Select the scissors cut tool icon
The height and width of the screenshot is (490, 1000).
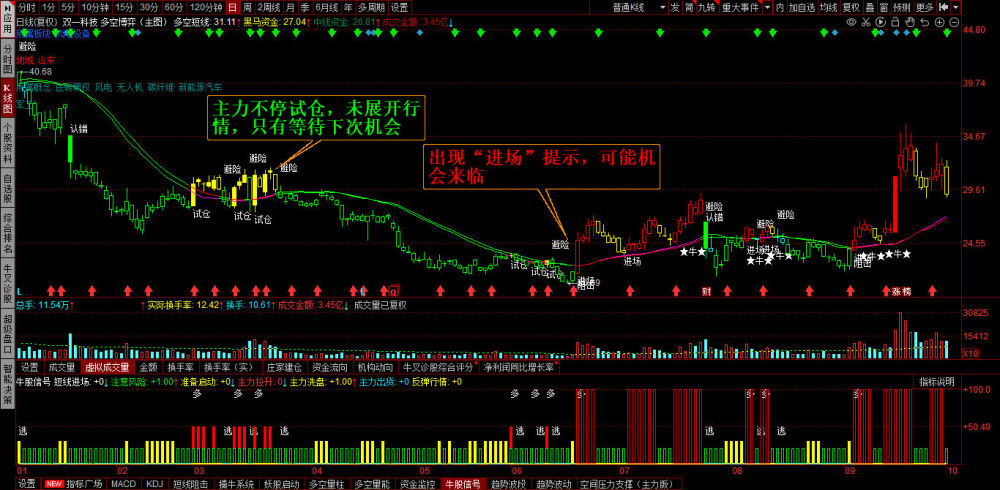(x=866, y=22)
